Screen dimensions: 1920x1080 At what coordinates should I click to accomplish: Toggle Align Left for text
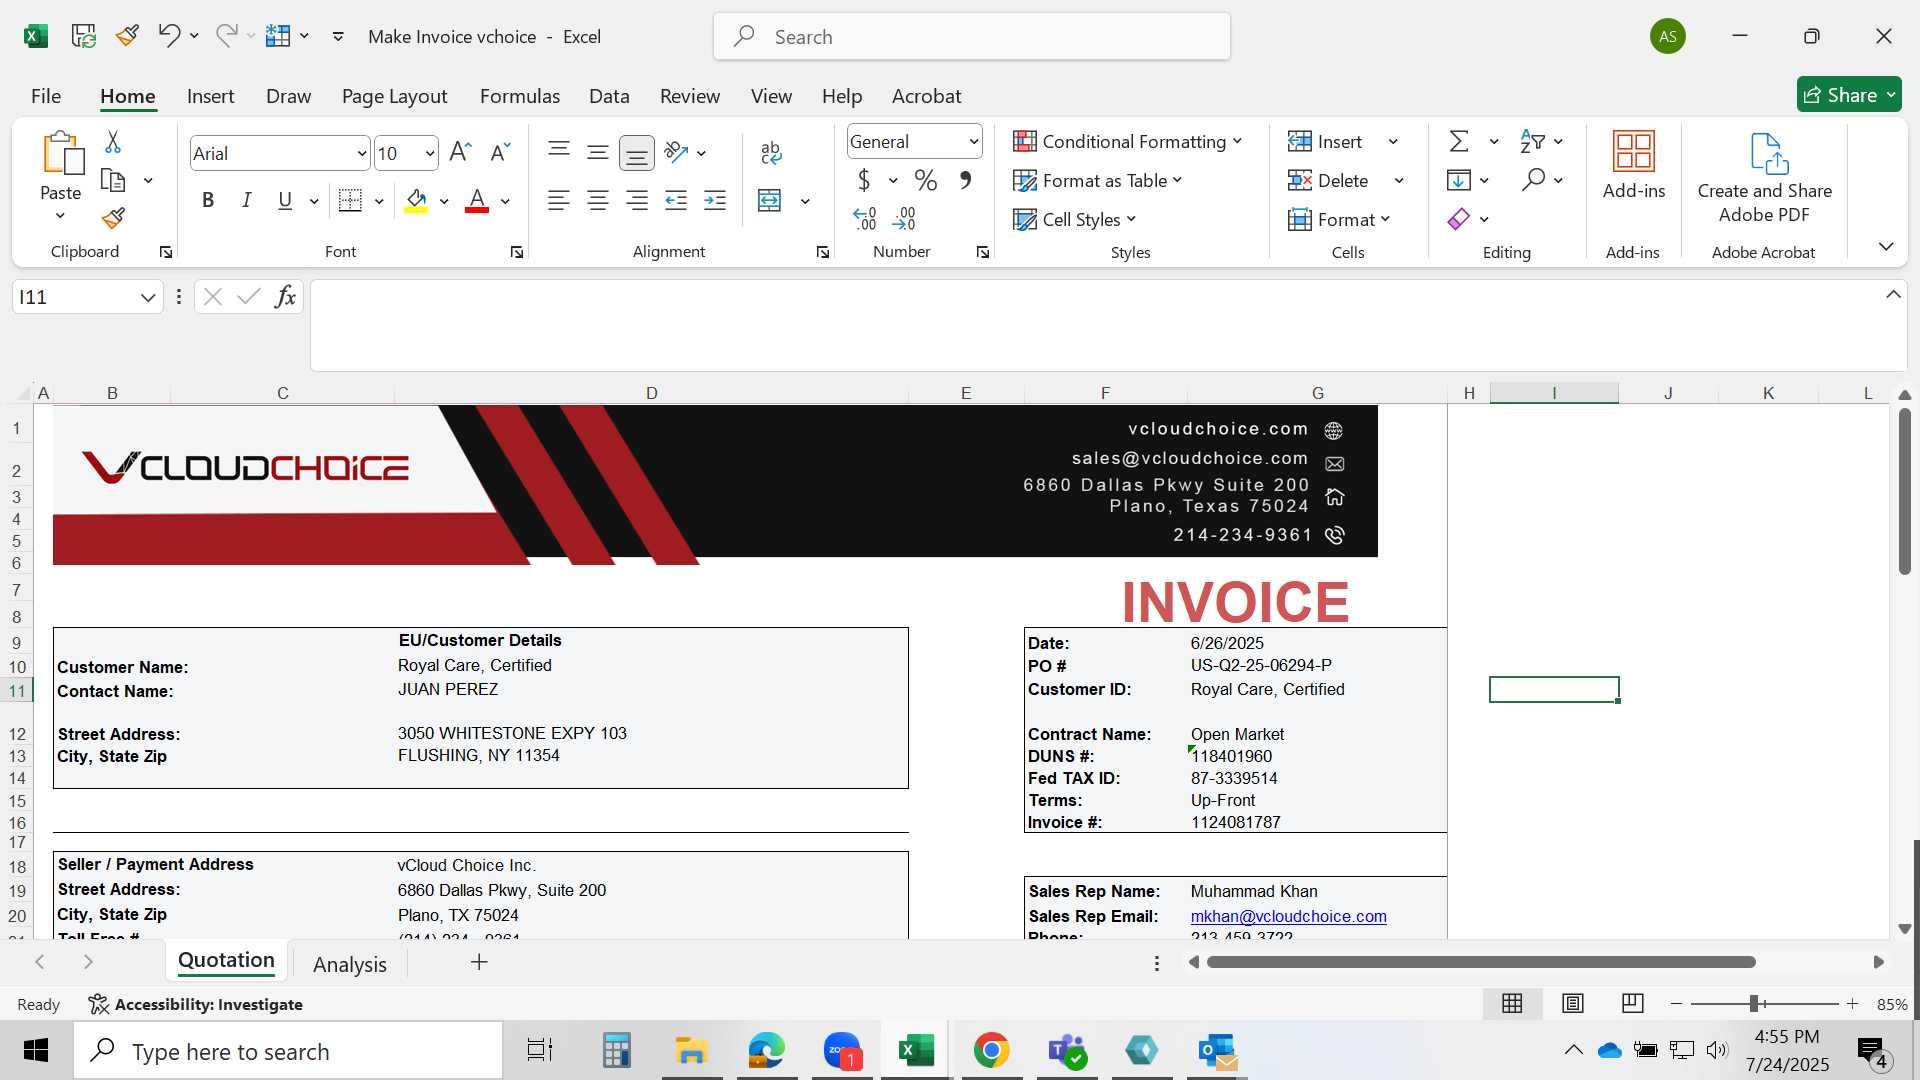559,201
